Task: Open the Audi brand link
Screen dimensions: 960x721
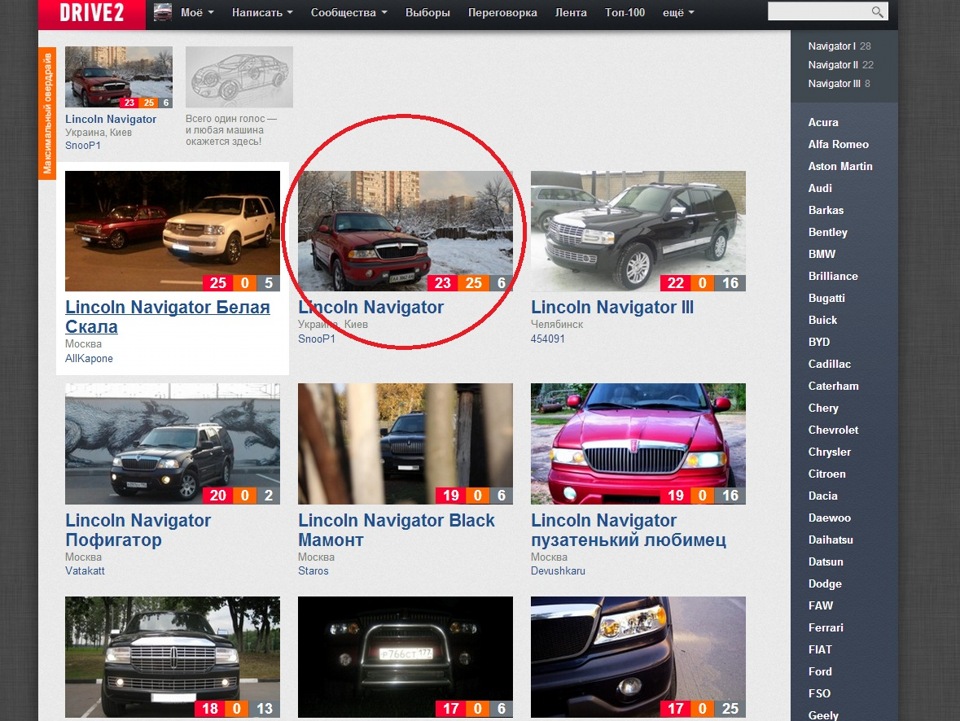Action: pos(820,189)
